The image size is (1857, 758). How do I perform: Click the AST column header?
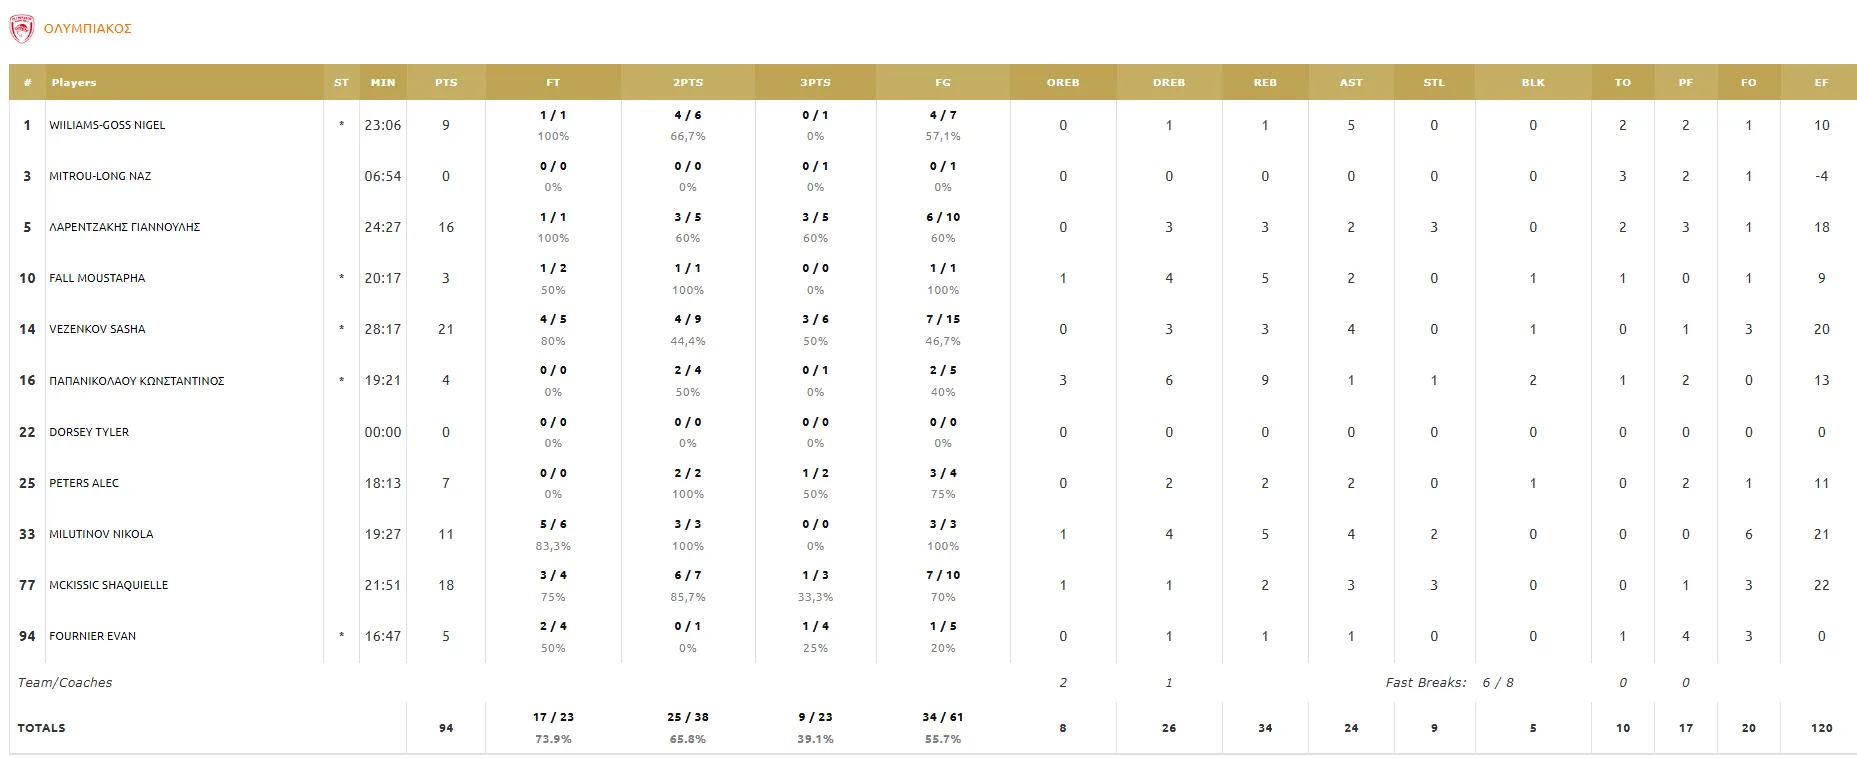coord(1351,82)
